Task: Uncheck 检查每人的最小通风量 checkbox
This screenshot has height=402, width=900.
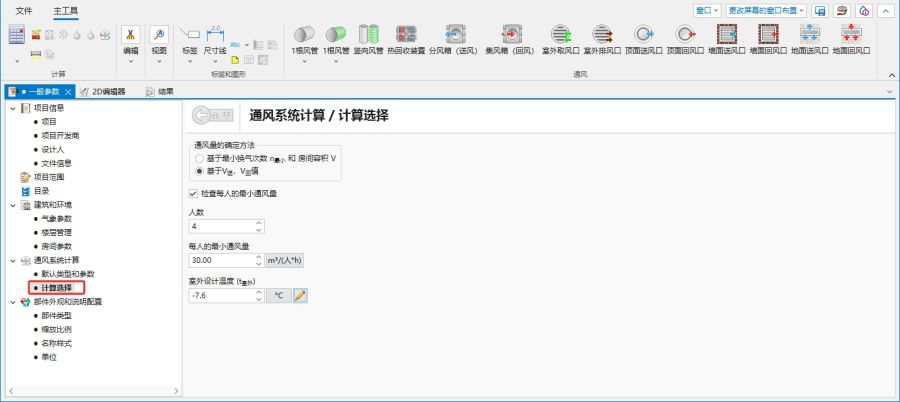Action: pos(193,193)
